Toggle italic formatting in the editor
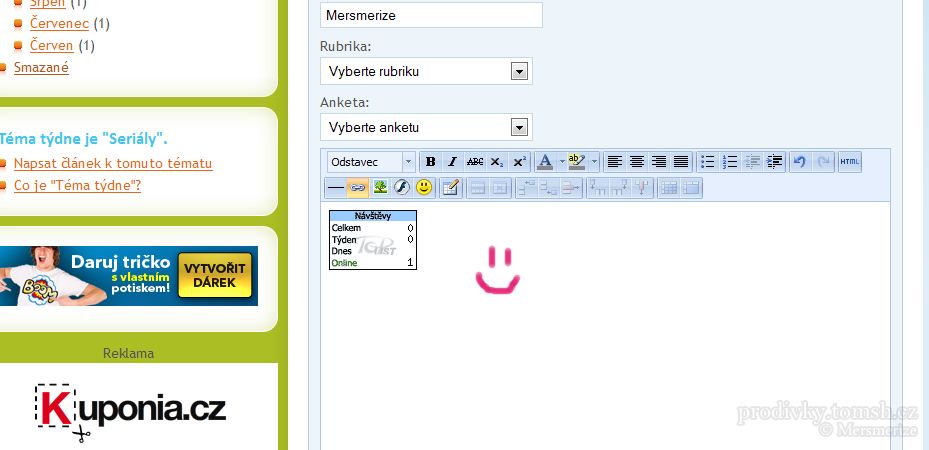Image resolution: width=929 pixels, height=450 pixels. pyautogui.click(x=453, y=162)
